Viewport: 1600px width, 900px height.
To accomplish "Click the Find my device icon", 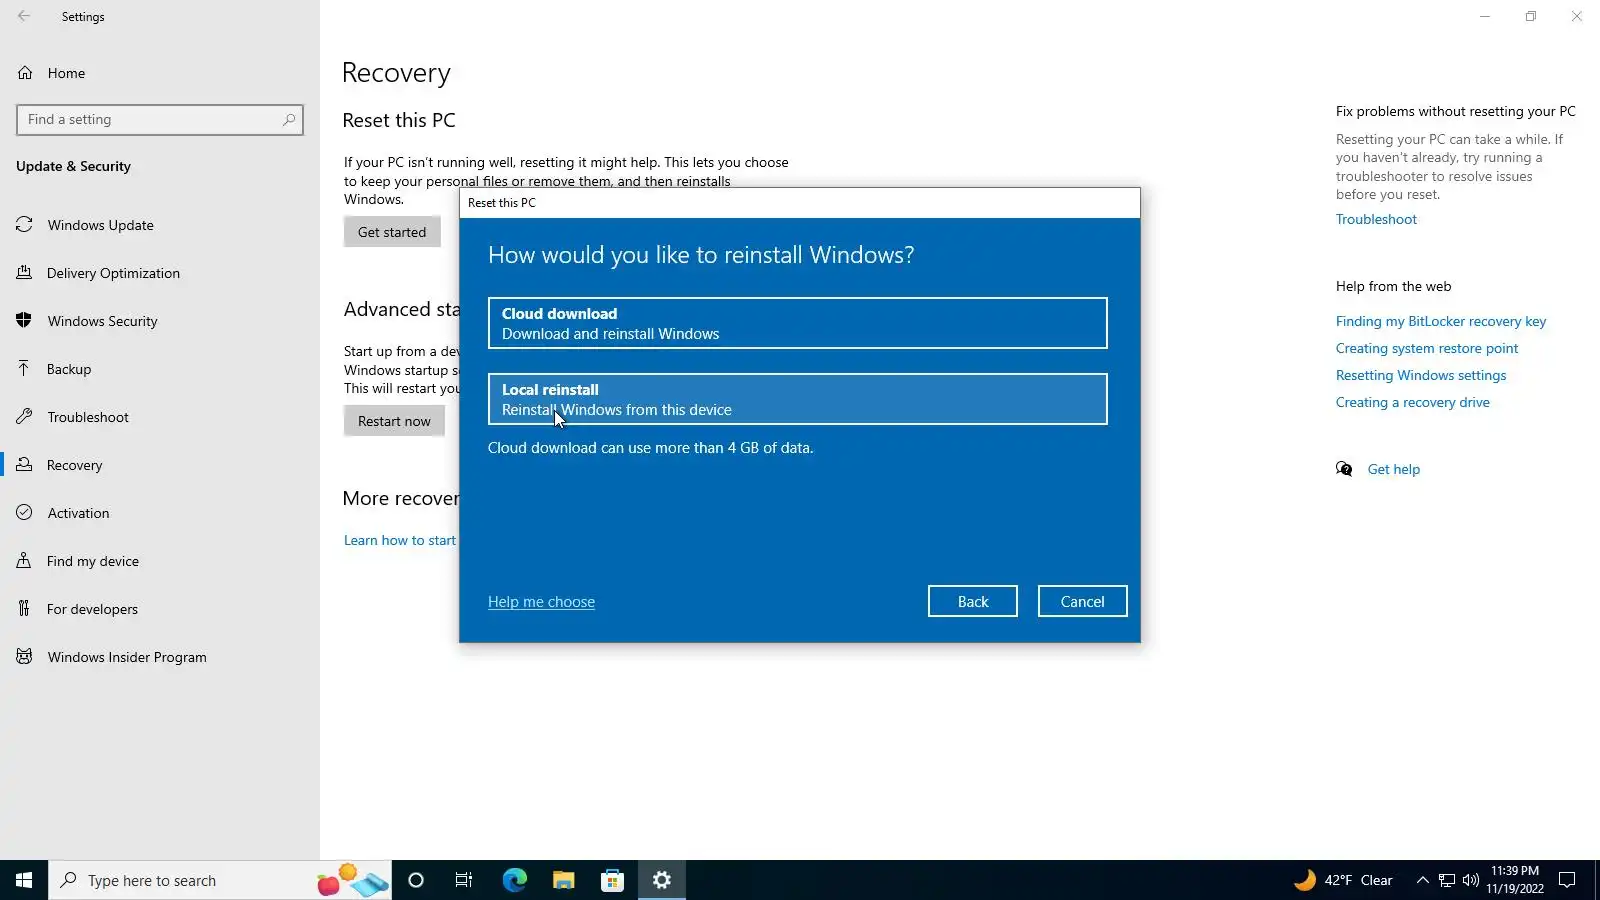I will pyautogui.click(x=24, y=561).
